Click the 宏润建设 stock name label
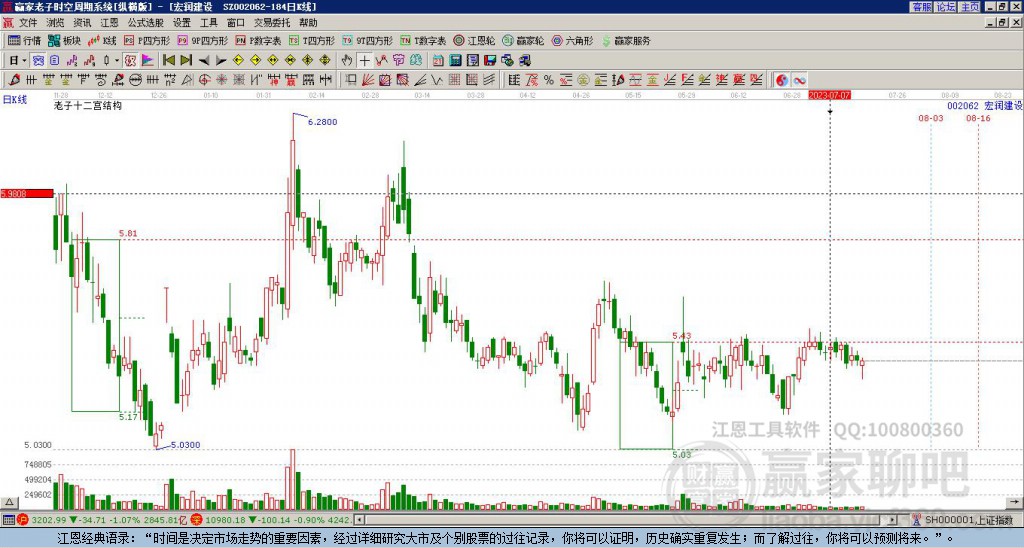Image resolution: width=1024 pixels, height=548 pixels. [x=1002, y=105]
